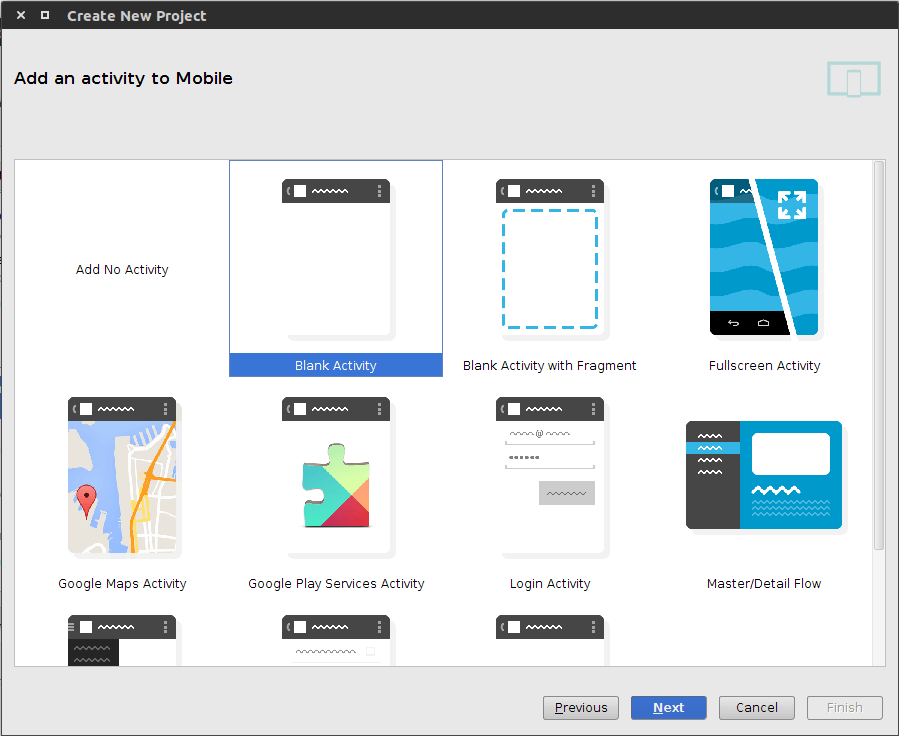
Task: Select the navigation drawer template in bottom row
Action: tap(122, 640)
